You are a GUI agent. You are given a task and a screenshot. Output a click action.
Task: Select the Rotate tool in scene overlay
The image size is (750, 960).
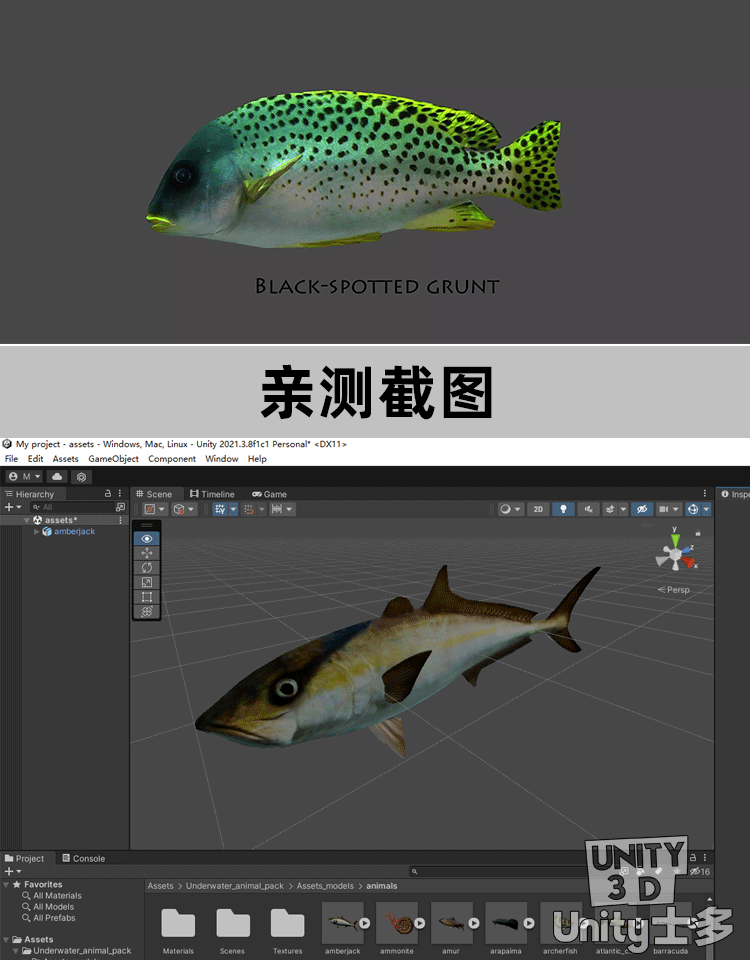[147, 567]
